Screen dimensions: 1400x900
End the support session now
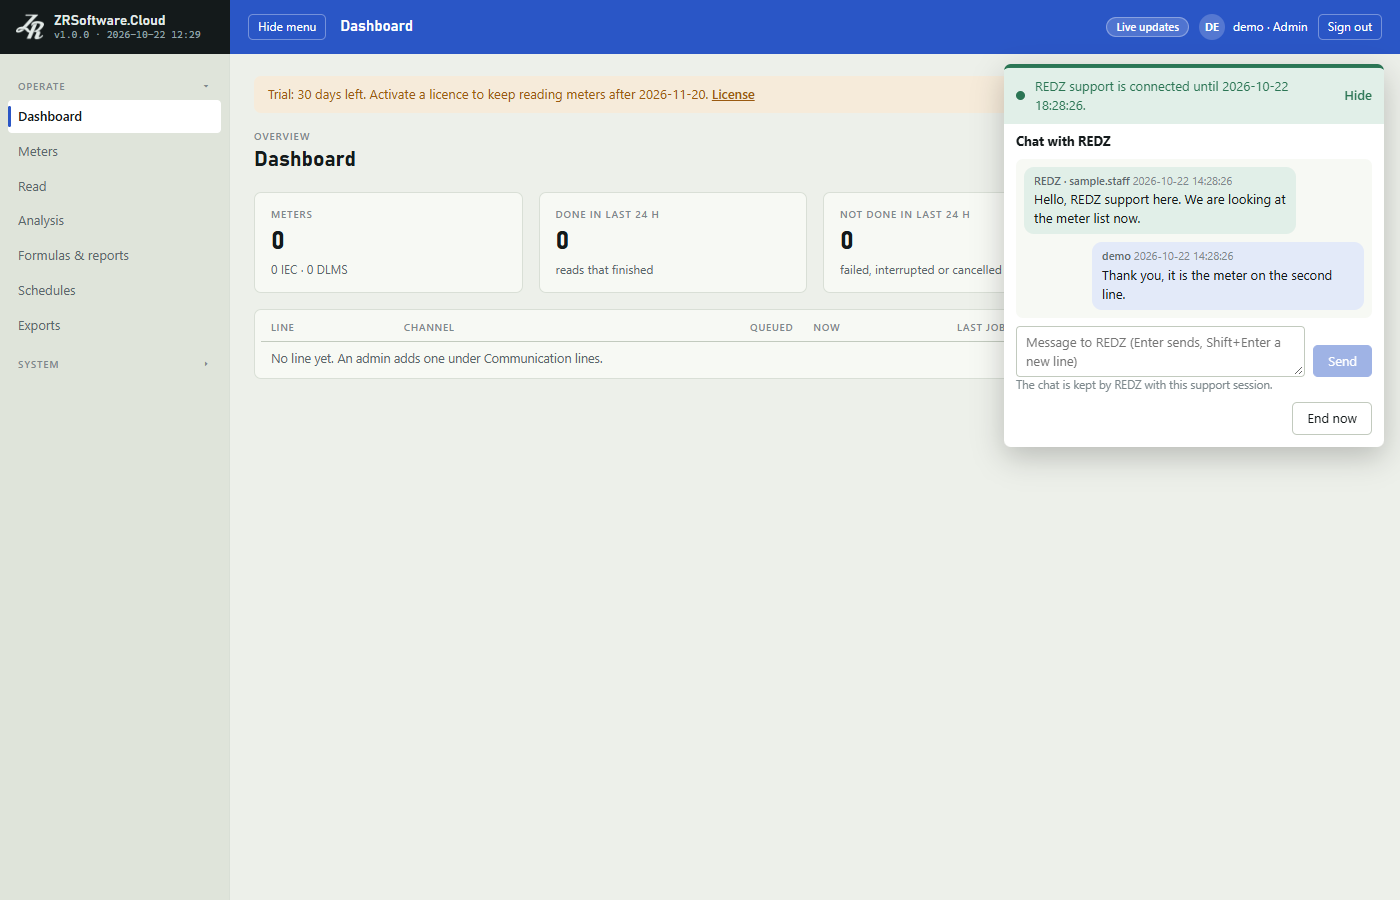pyautogui.click(x=1332, y=419)
